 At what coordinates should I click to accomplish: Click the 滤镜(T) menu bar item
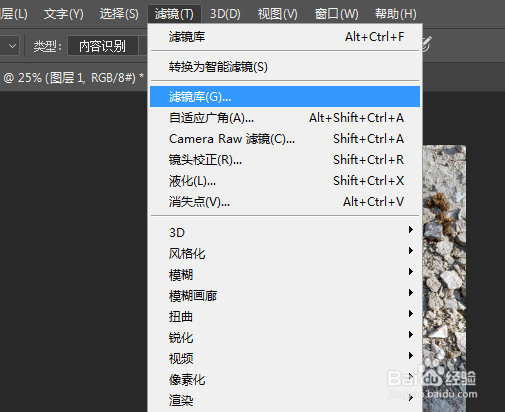(174, 14)
